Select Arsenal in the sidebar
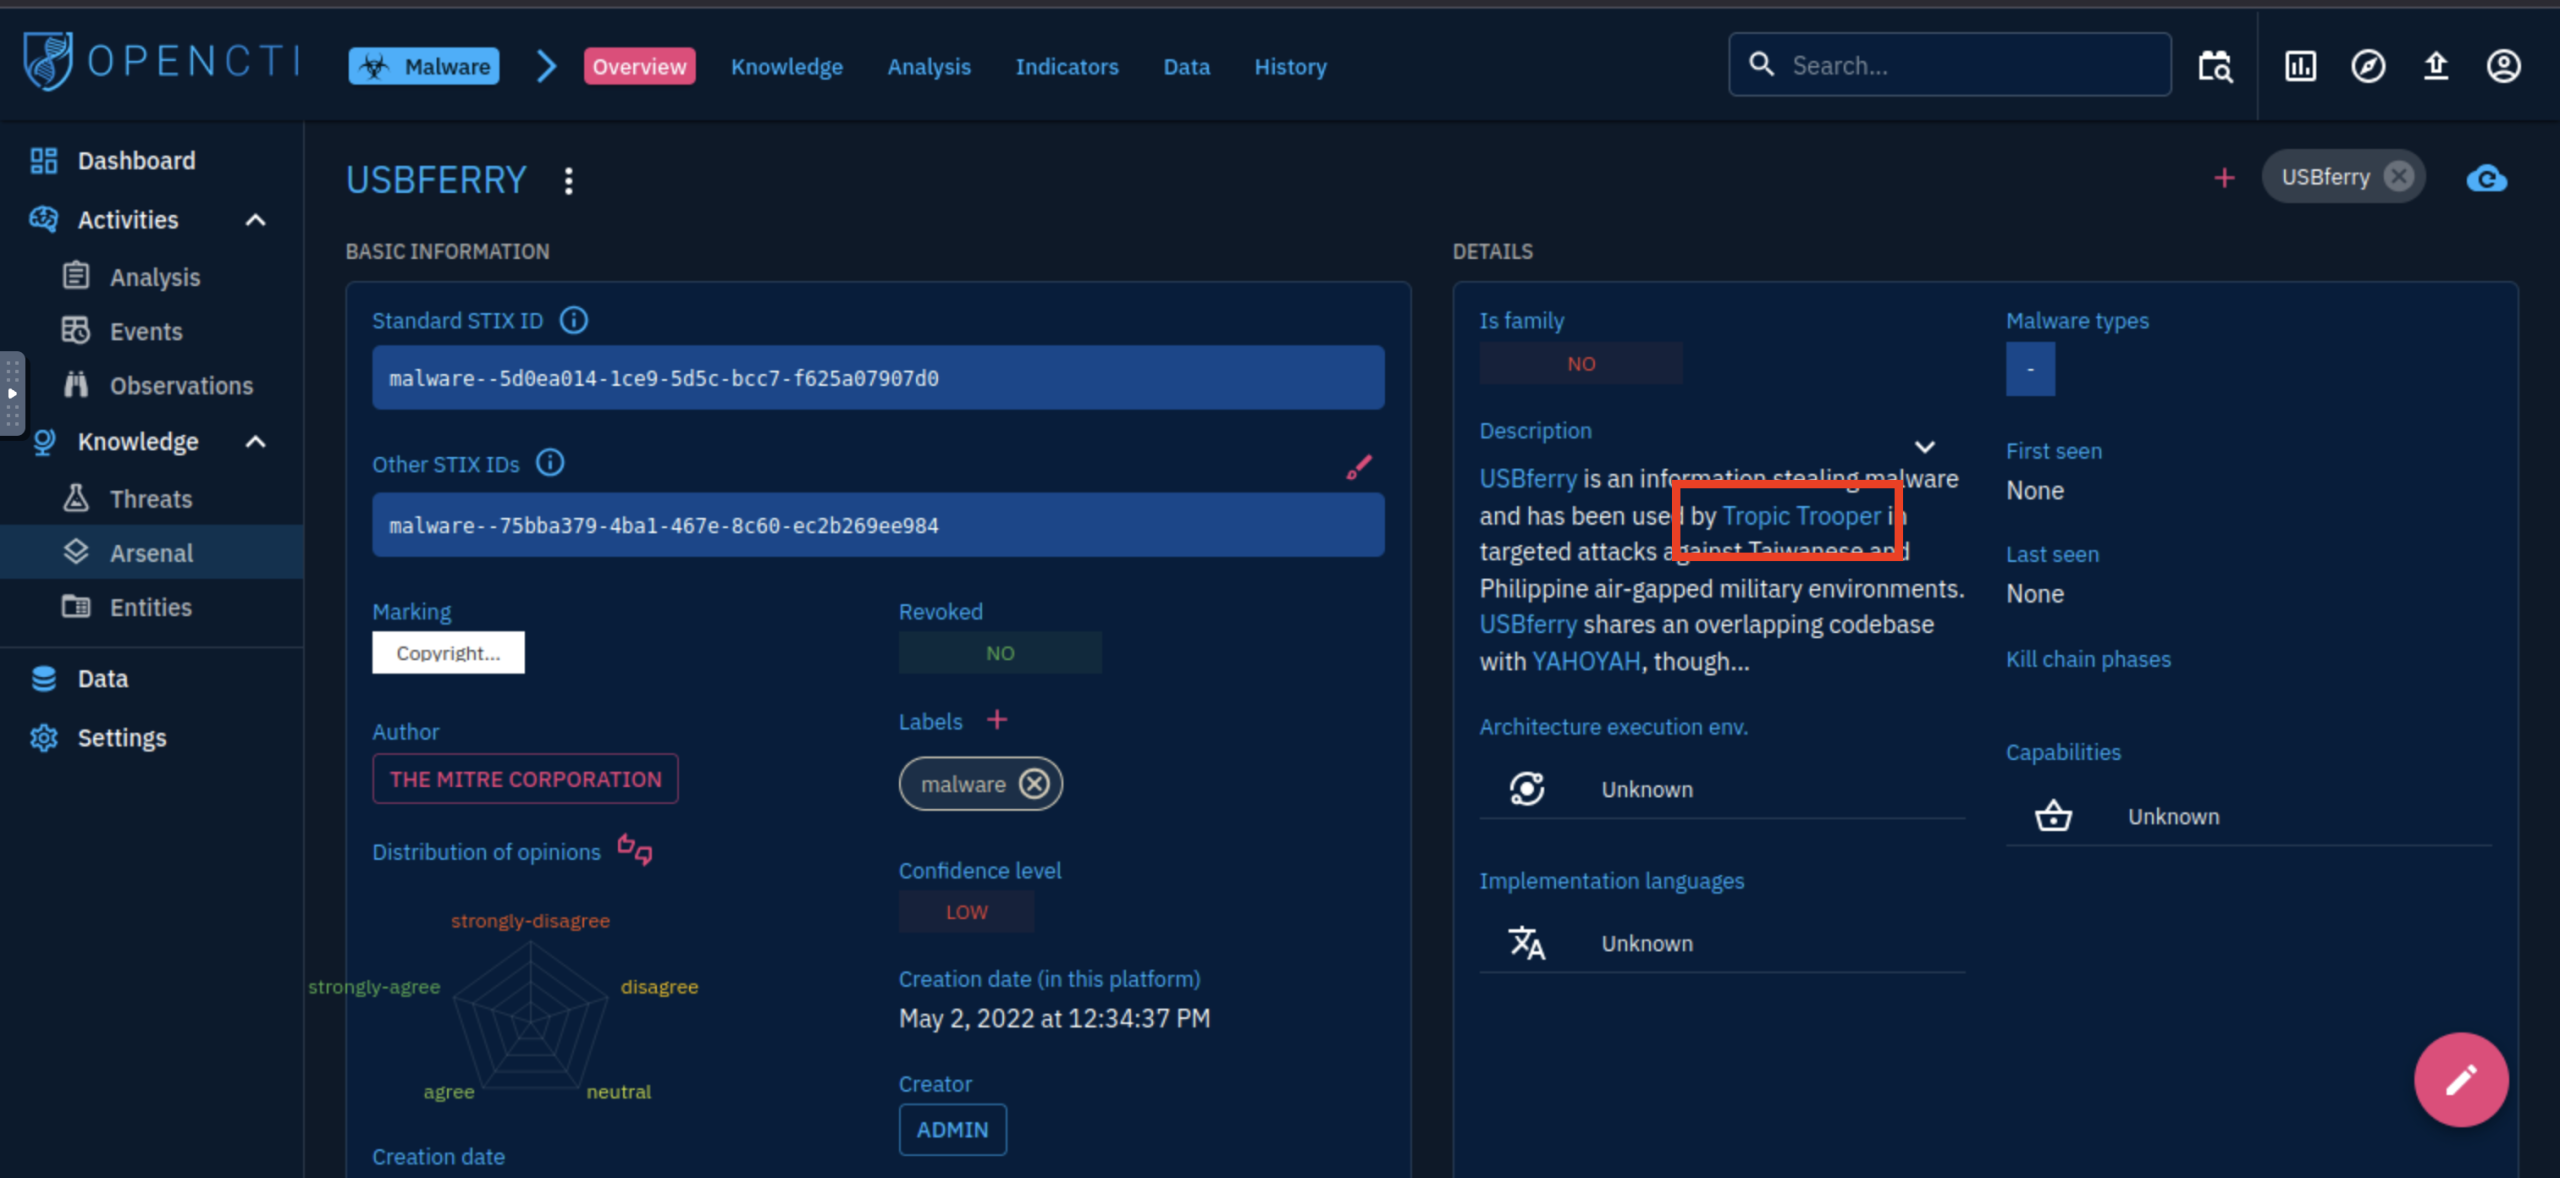 [152, 552]
